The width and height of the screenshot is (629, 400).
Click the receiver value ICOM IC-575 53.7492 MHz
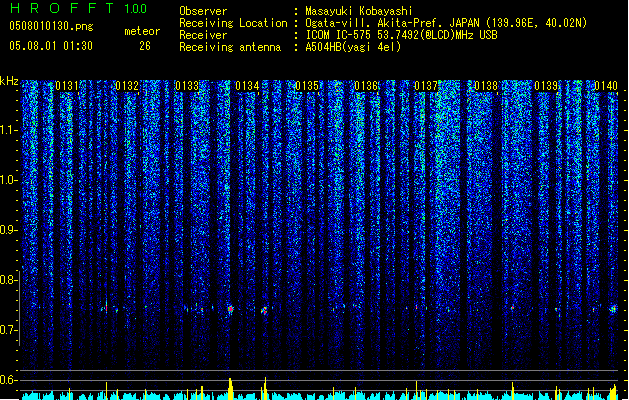(x=401, y=35)
